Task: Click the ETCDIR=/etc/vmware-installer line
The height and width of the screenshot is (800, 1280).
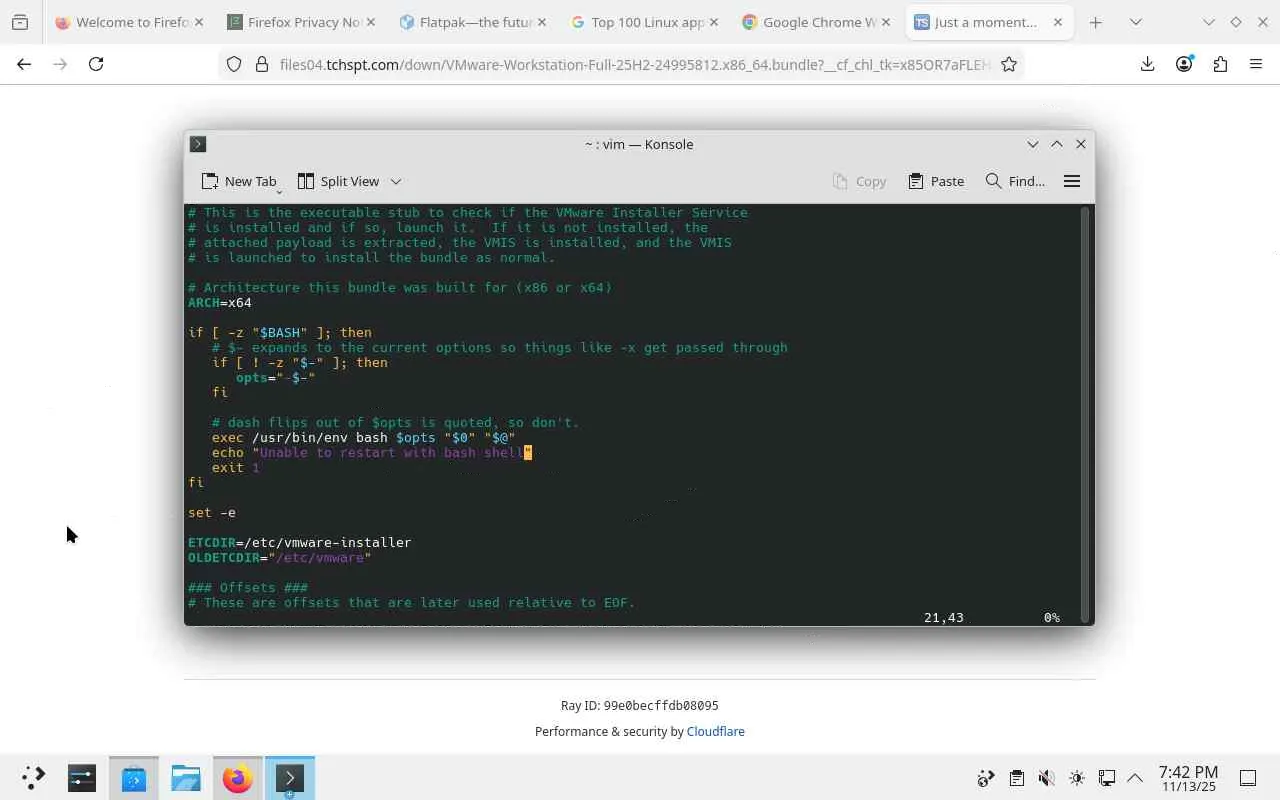Action: pos(300,543)
